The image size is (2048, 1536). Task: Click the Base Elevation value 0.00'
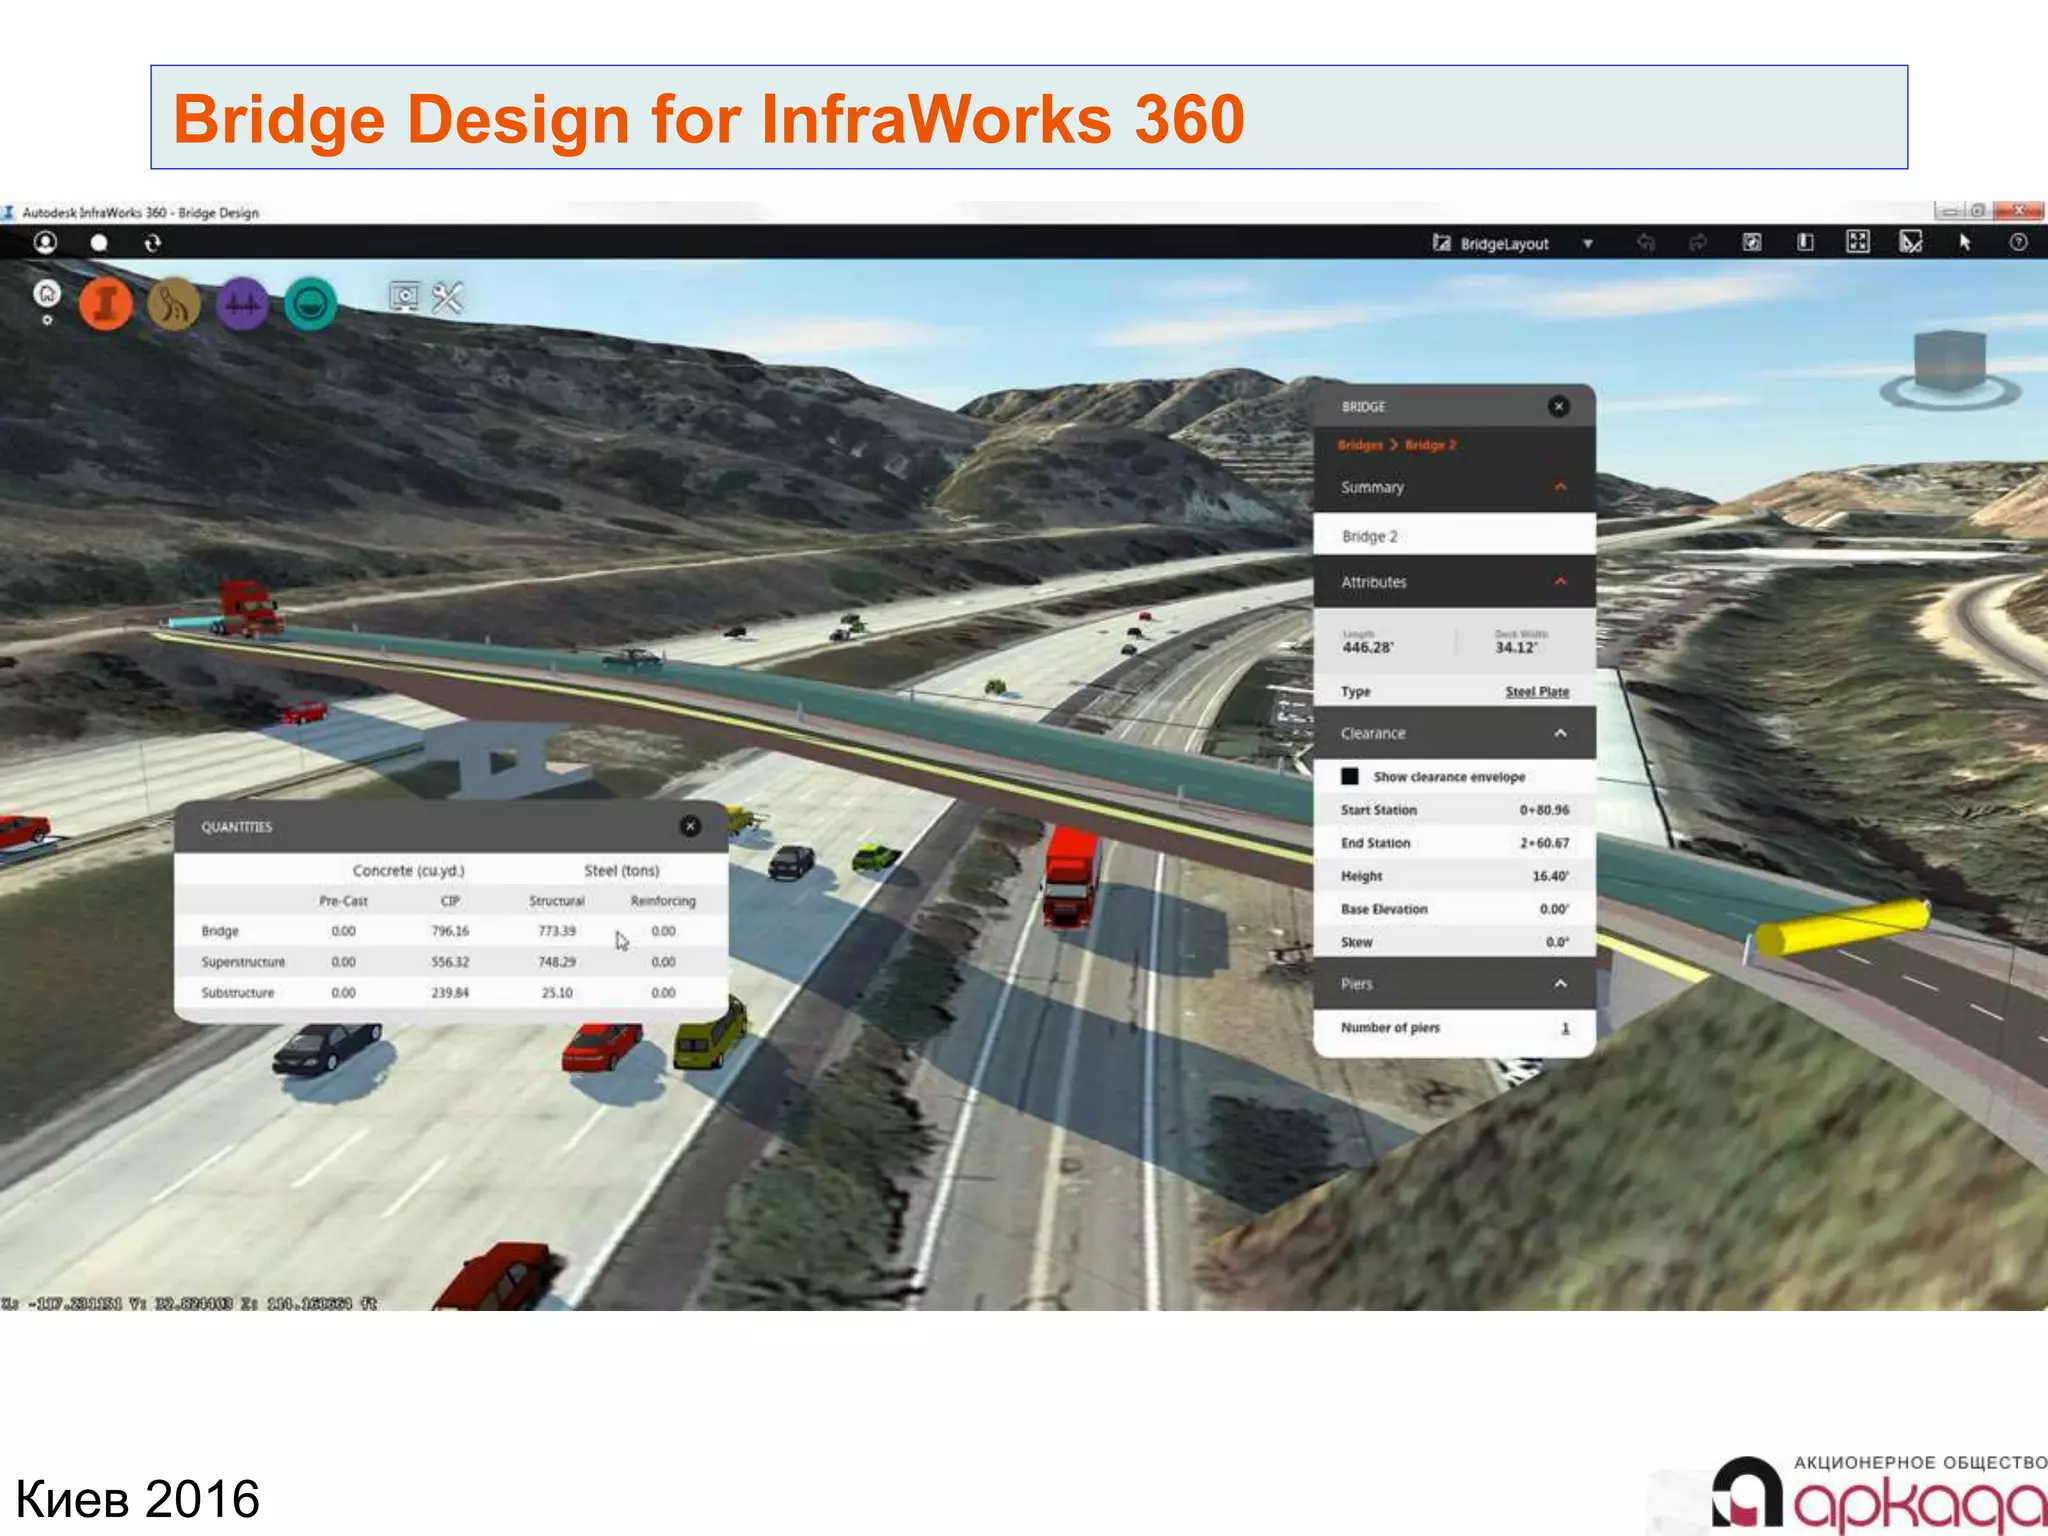1554,909
